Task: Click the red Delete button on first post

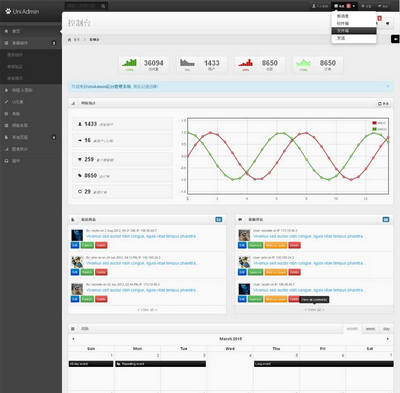Action: 101,245
